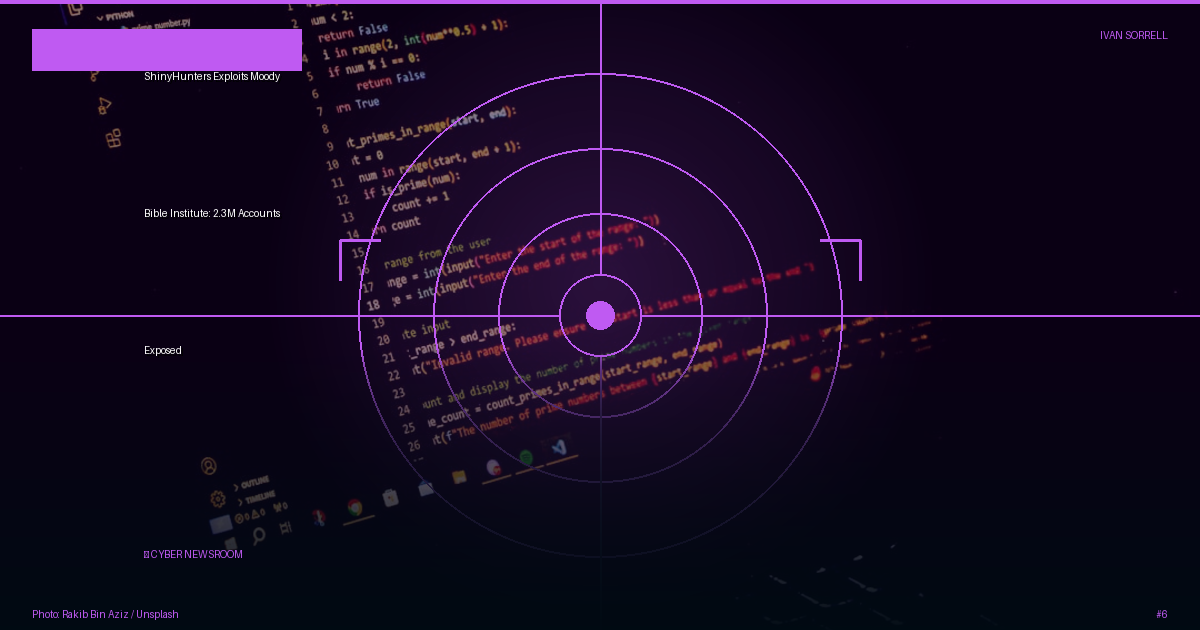This screenshot has width=1200, height=630.
Task: Collapse the PYTHON folder chevron
Action: 100,18
